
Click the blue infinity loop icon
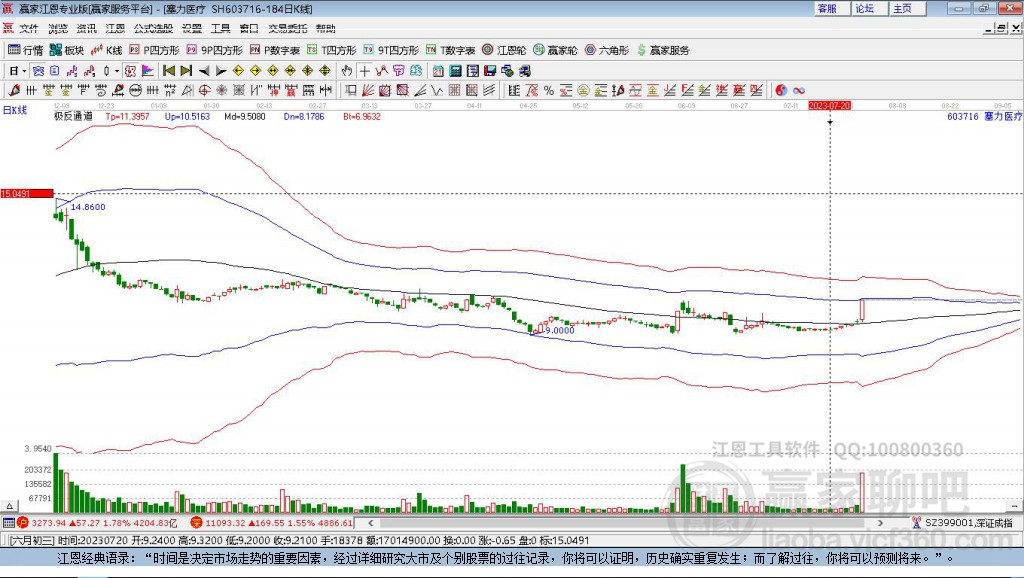coord(799,90)
